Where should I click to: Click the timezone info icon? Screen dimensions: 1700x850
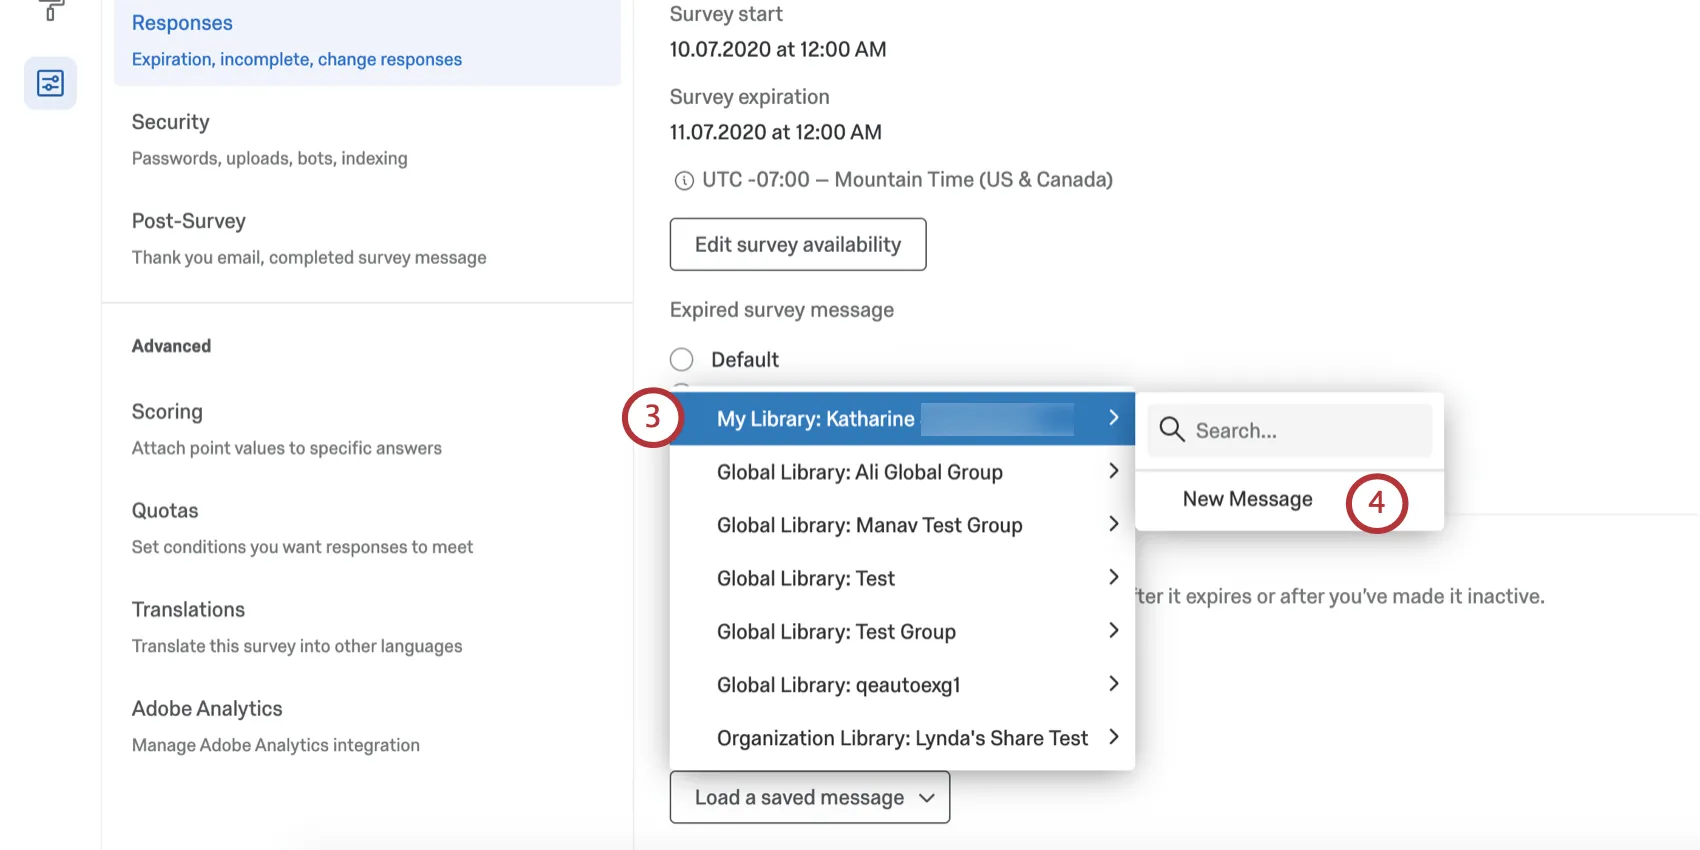click(x=684, y=181)
